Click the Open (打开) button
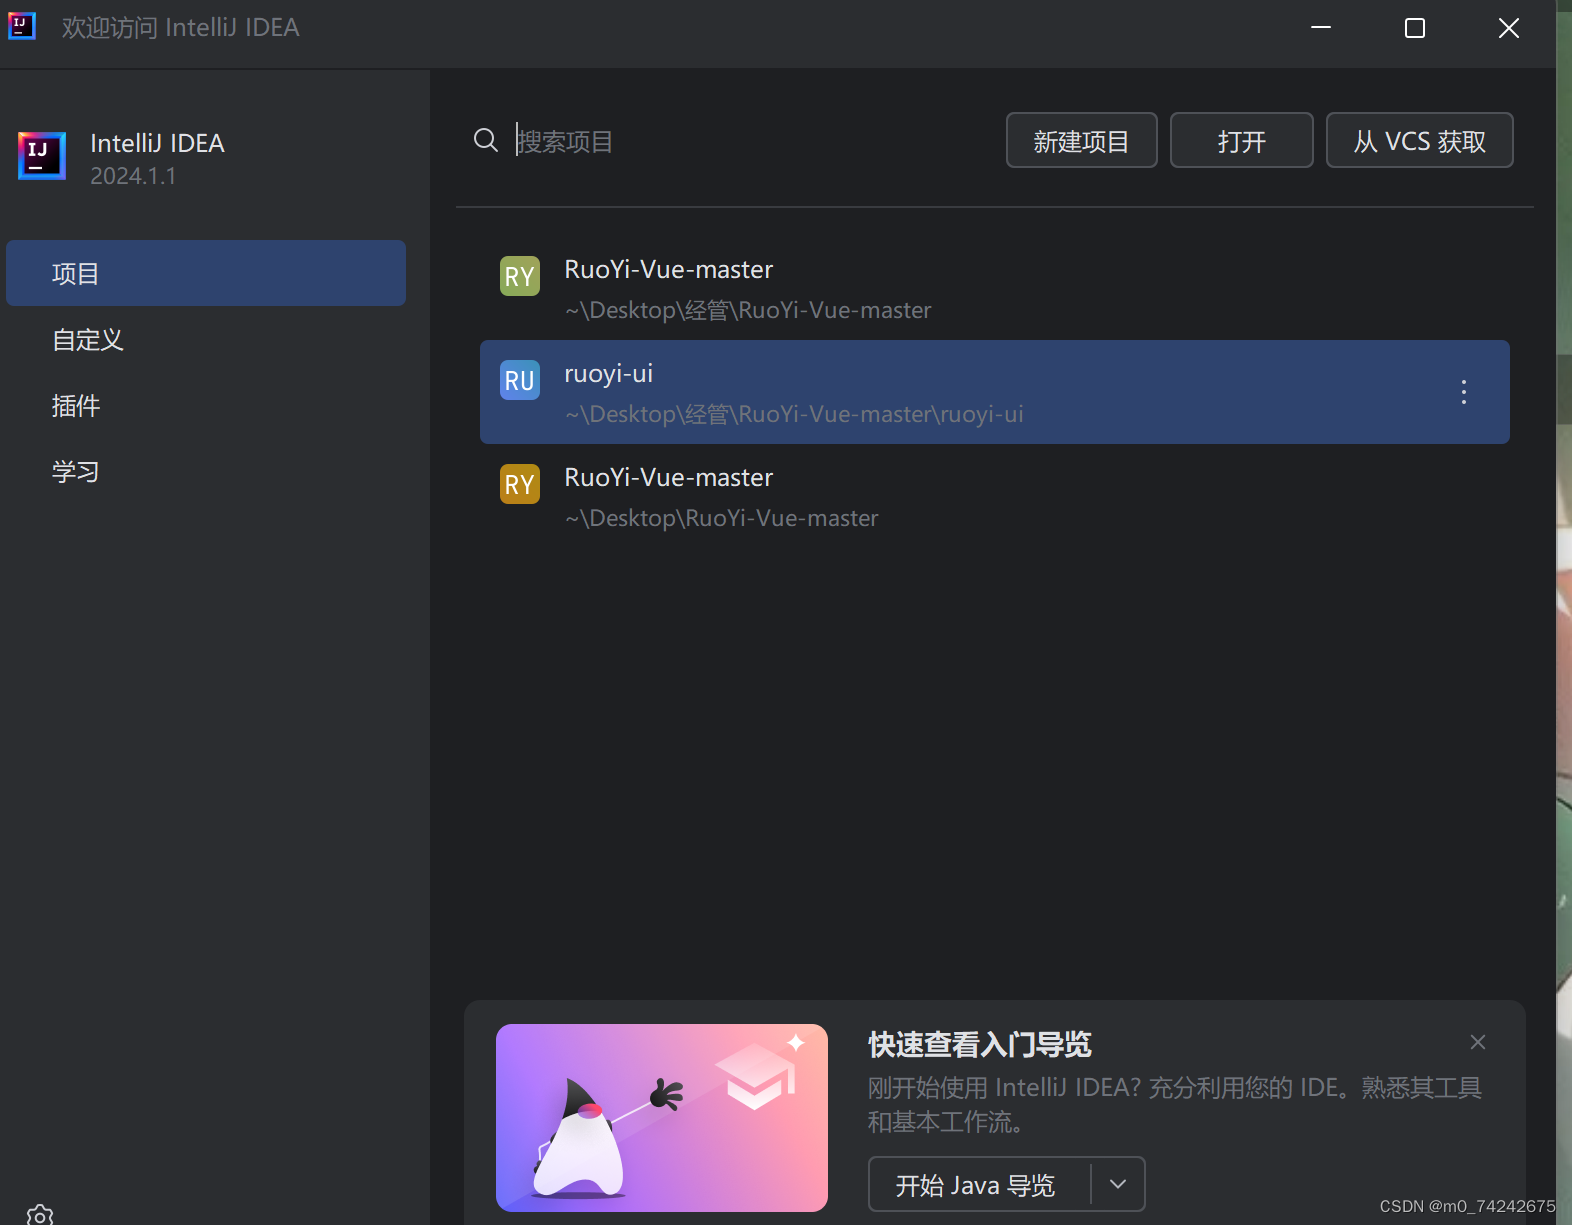Viewport: 1572px width, 1225px height. point(1241,140)
